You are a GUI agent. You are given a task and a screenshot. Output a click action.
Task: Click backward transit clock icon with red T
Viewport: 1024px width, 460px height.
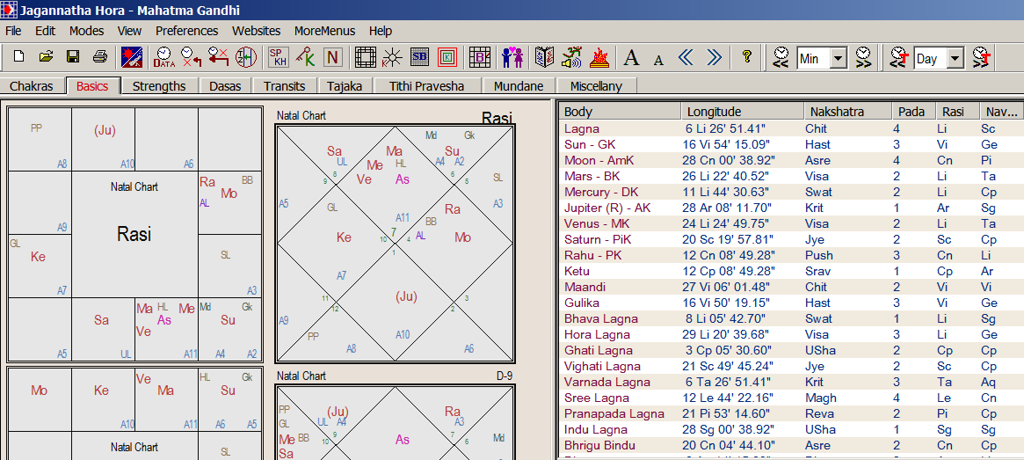tap(898, 58)
